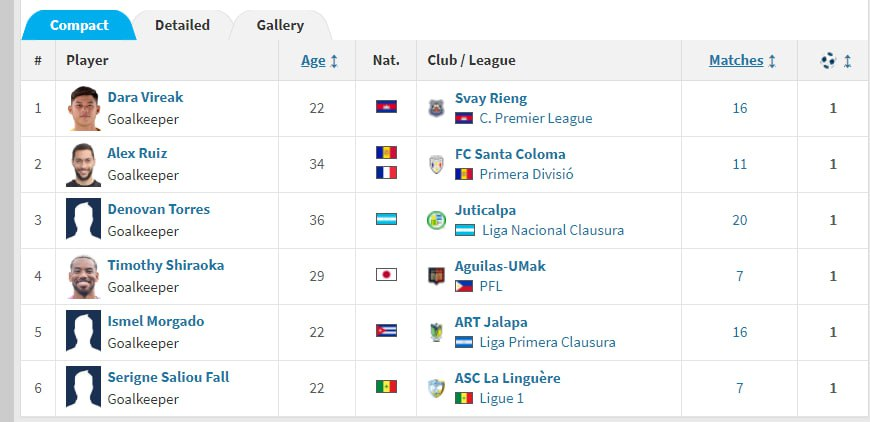The image size is (870, 422).
Task: Open Dara Vireak player profile link
Action: point(145,97)
